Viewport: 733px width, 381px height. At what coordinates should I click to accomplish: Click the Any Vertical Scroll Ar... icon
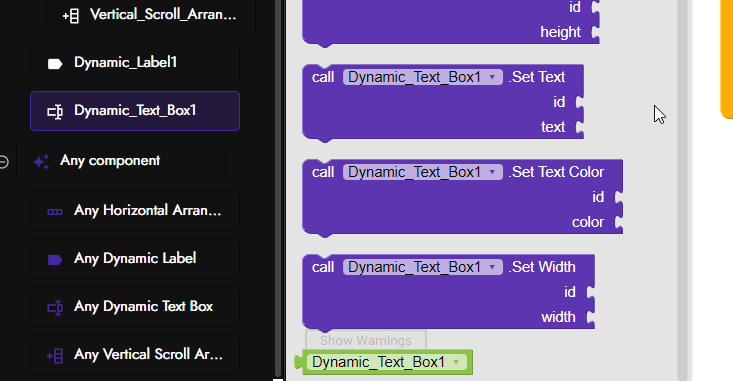tap(55, 356)
